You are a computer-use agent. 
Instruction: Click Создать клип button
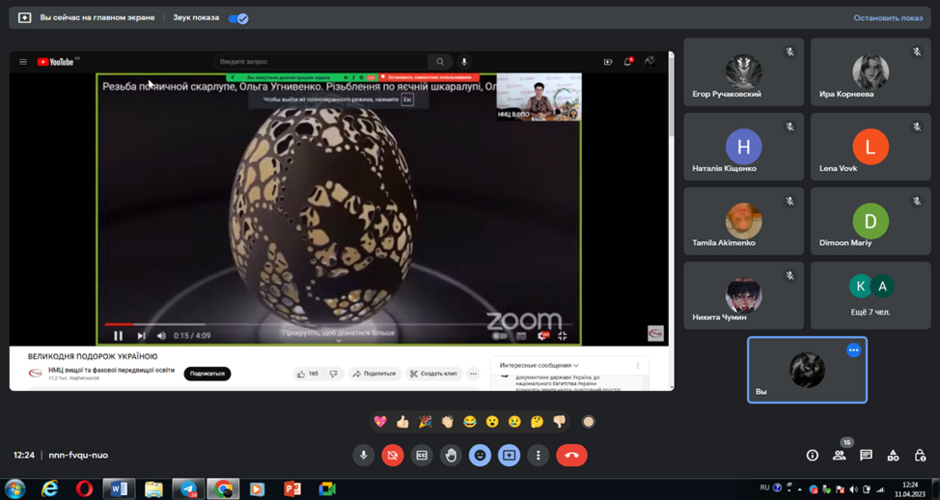point(433,374)
